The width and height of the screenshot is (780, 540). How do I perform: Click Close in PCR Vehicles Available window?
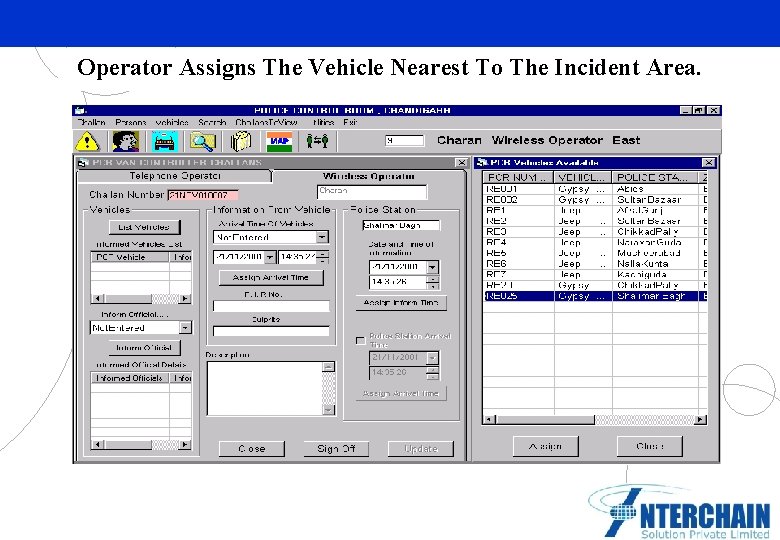point(650,446)
